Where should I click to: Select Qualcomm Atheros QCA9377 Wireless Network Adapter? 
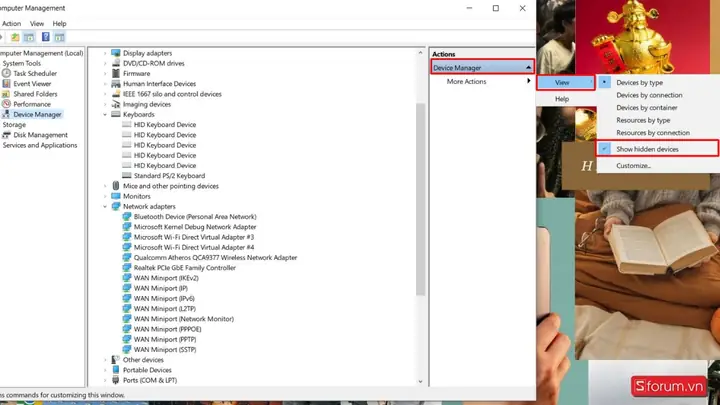click(x=215, y=258)
